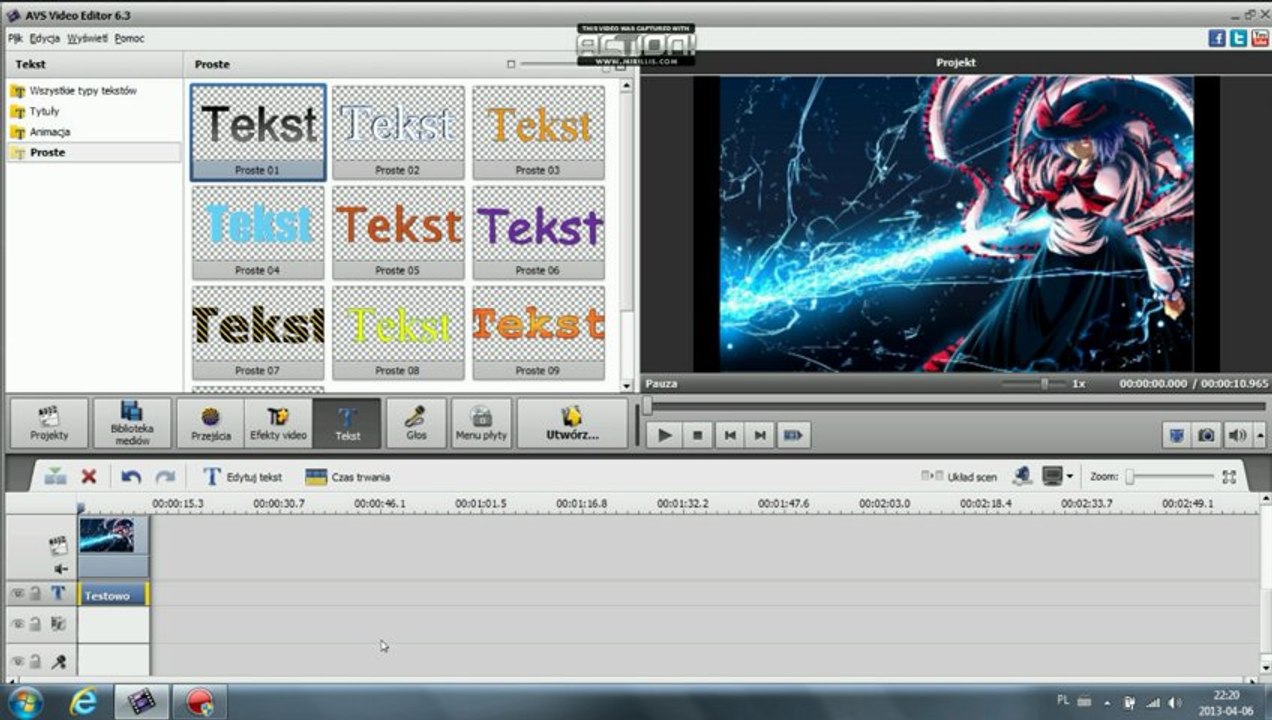
Task: Click Edytuj tekst button
Action: (243, 477)
